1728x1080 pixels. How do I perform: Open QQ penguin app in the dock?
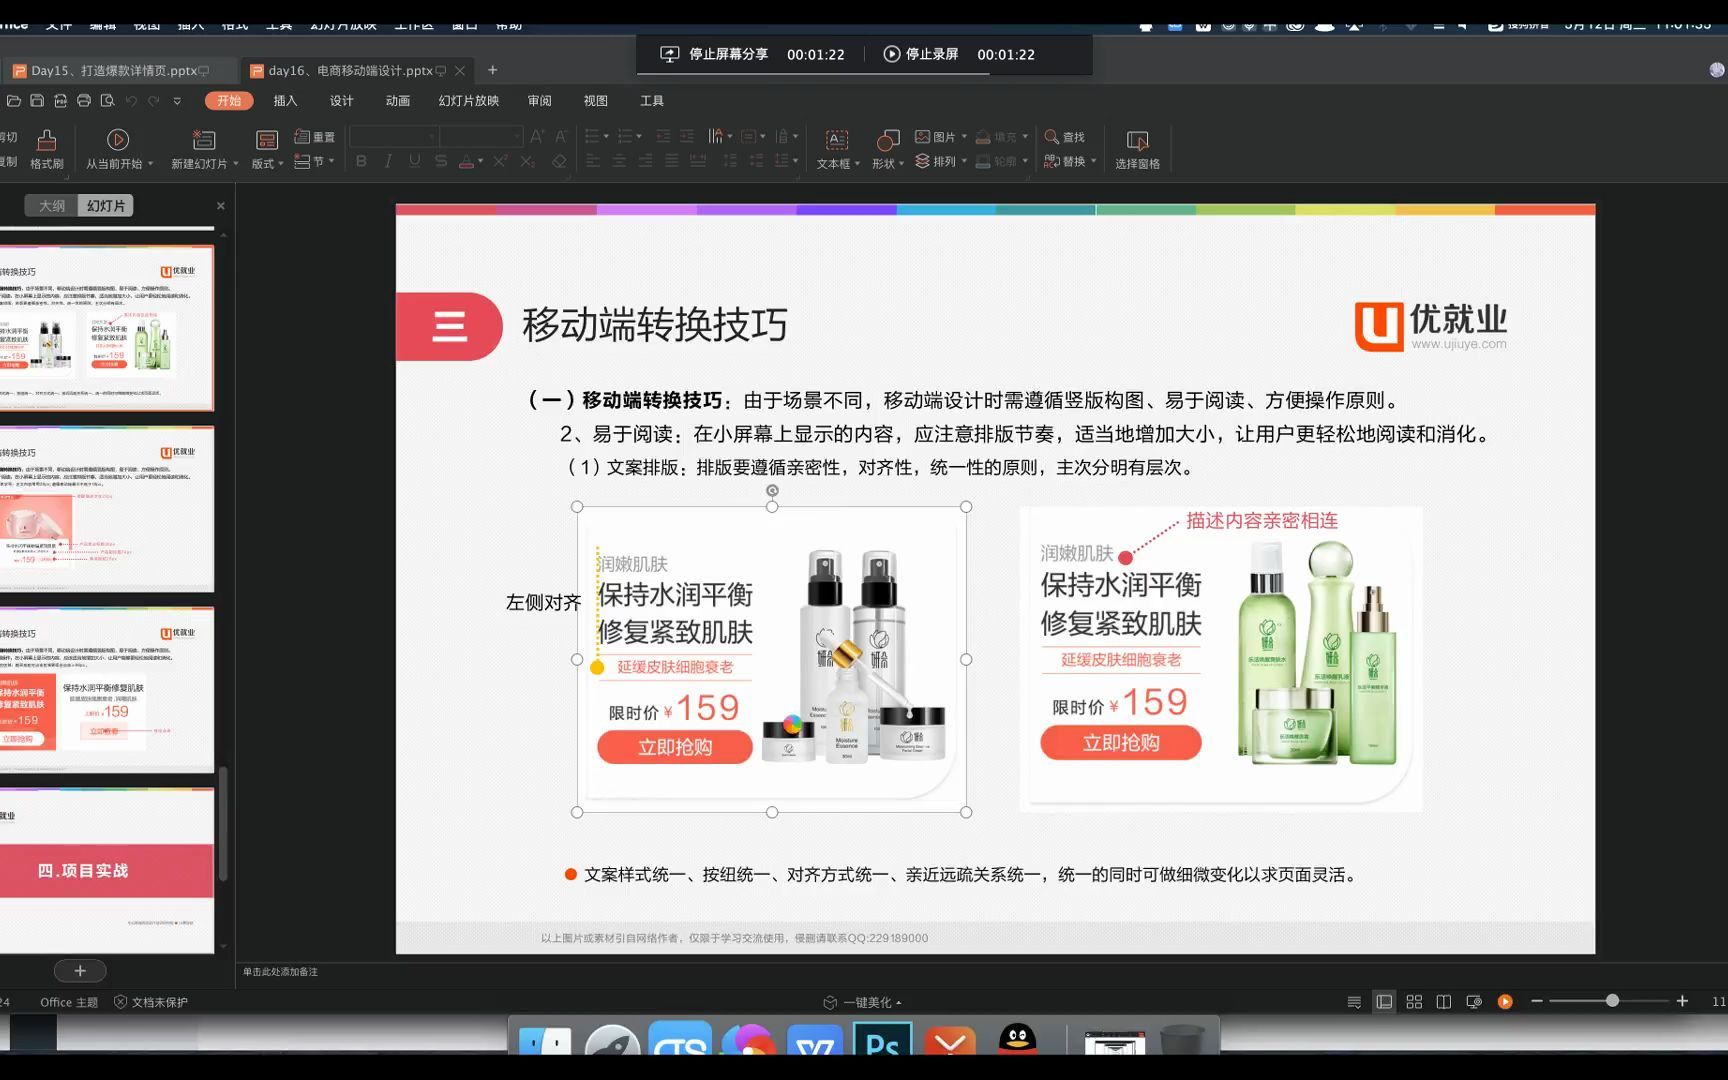click(1017, 1039)
